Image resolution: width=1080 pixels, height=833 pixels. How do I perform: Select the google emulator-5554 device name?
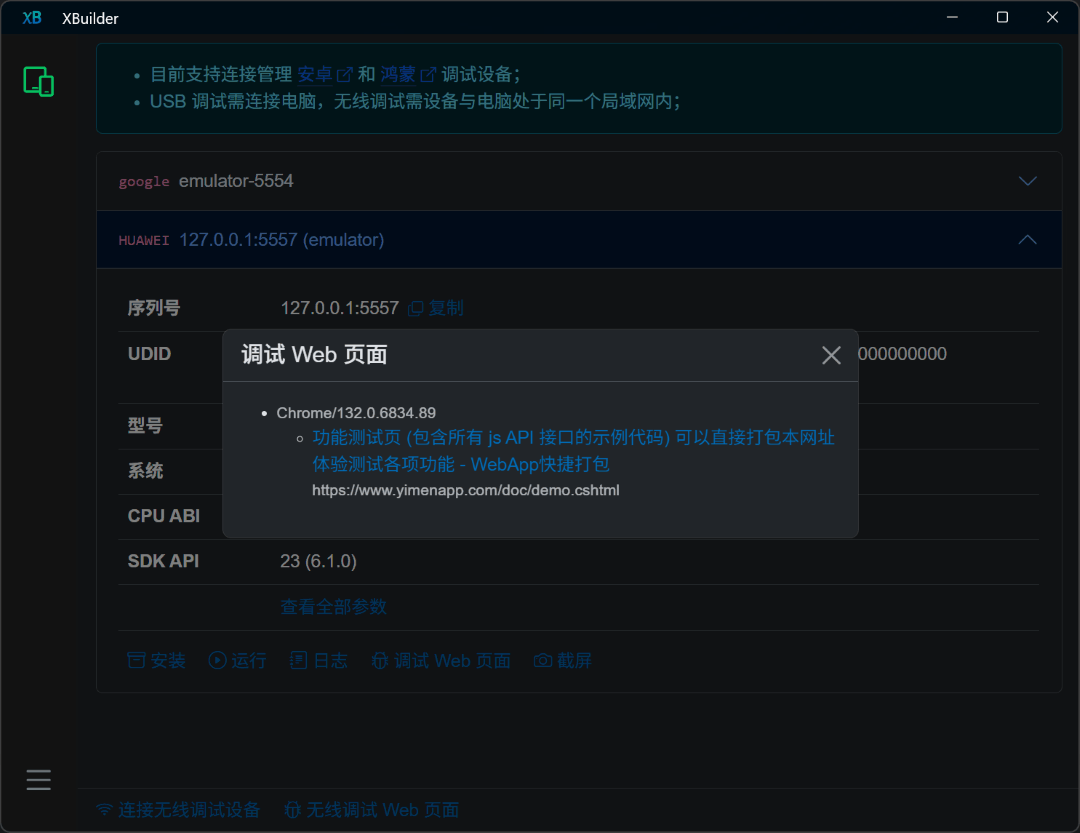coord(236,181)
